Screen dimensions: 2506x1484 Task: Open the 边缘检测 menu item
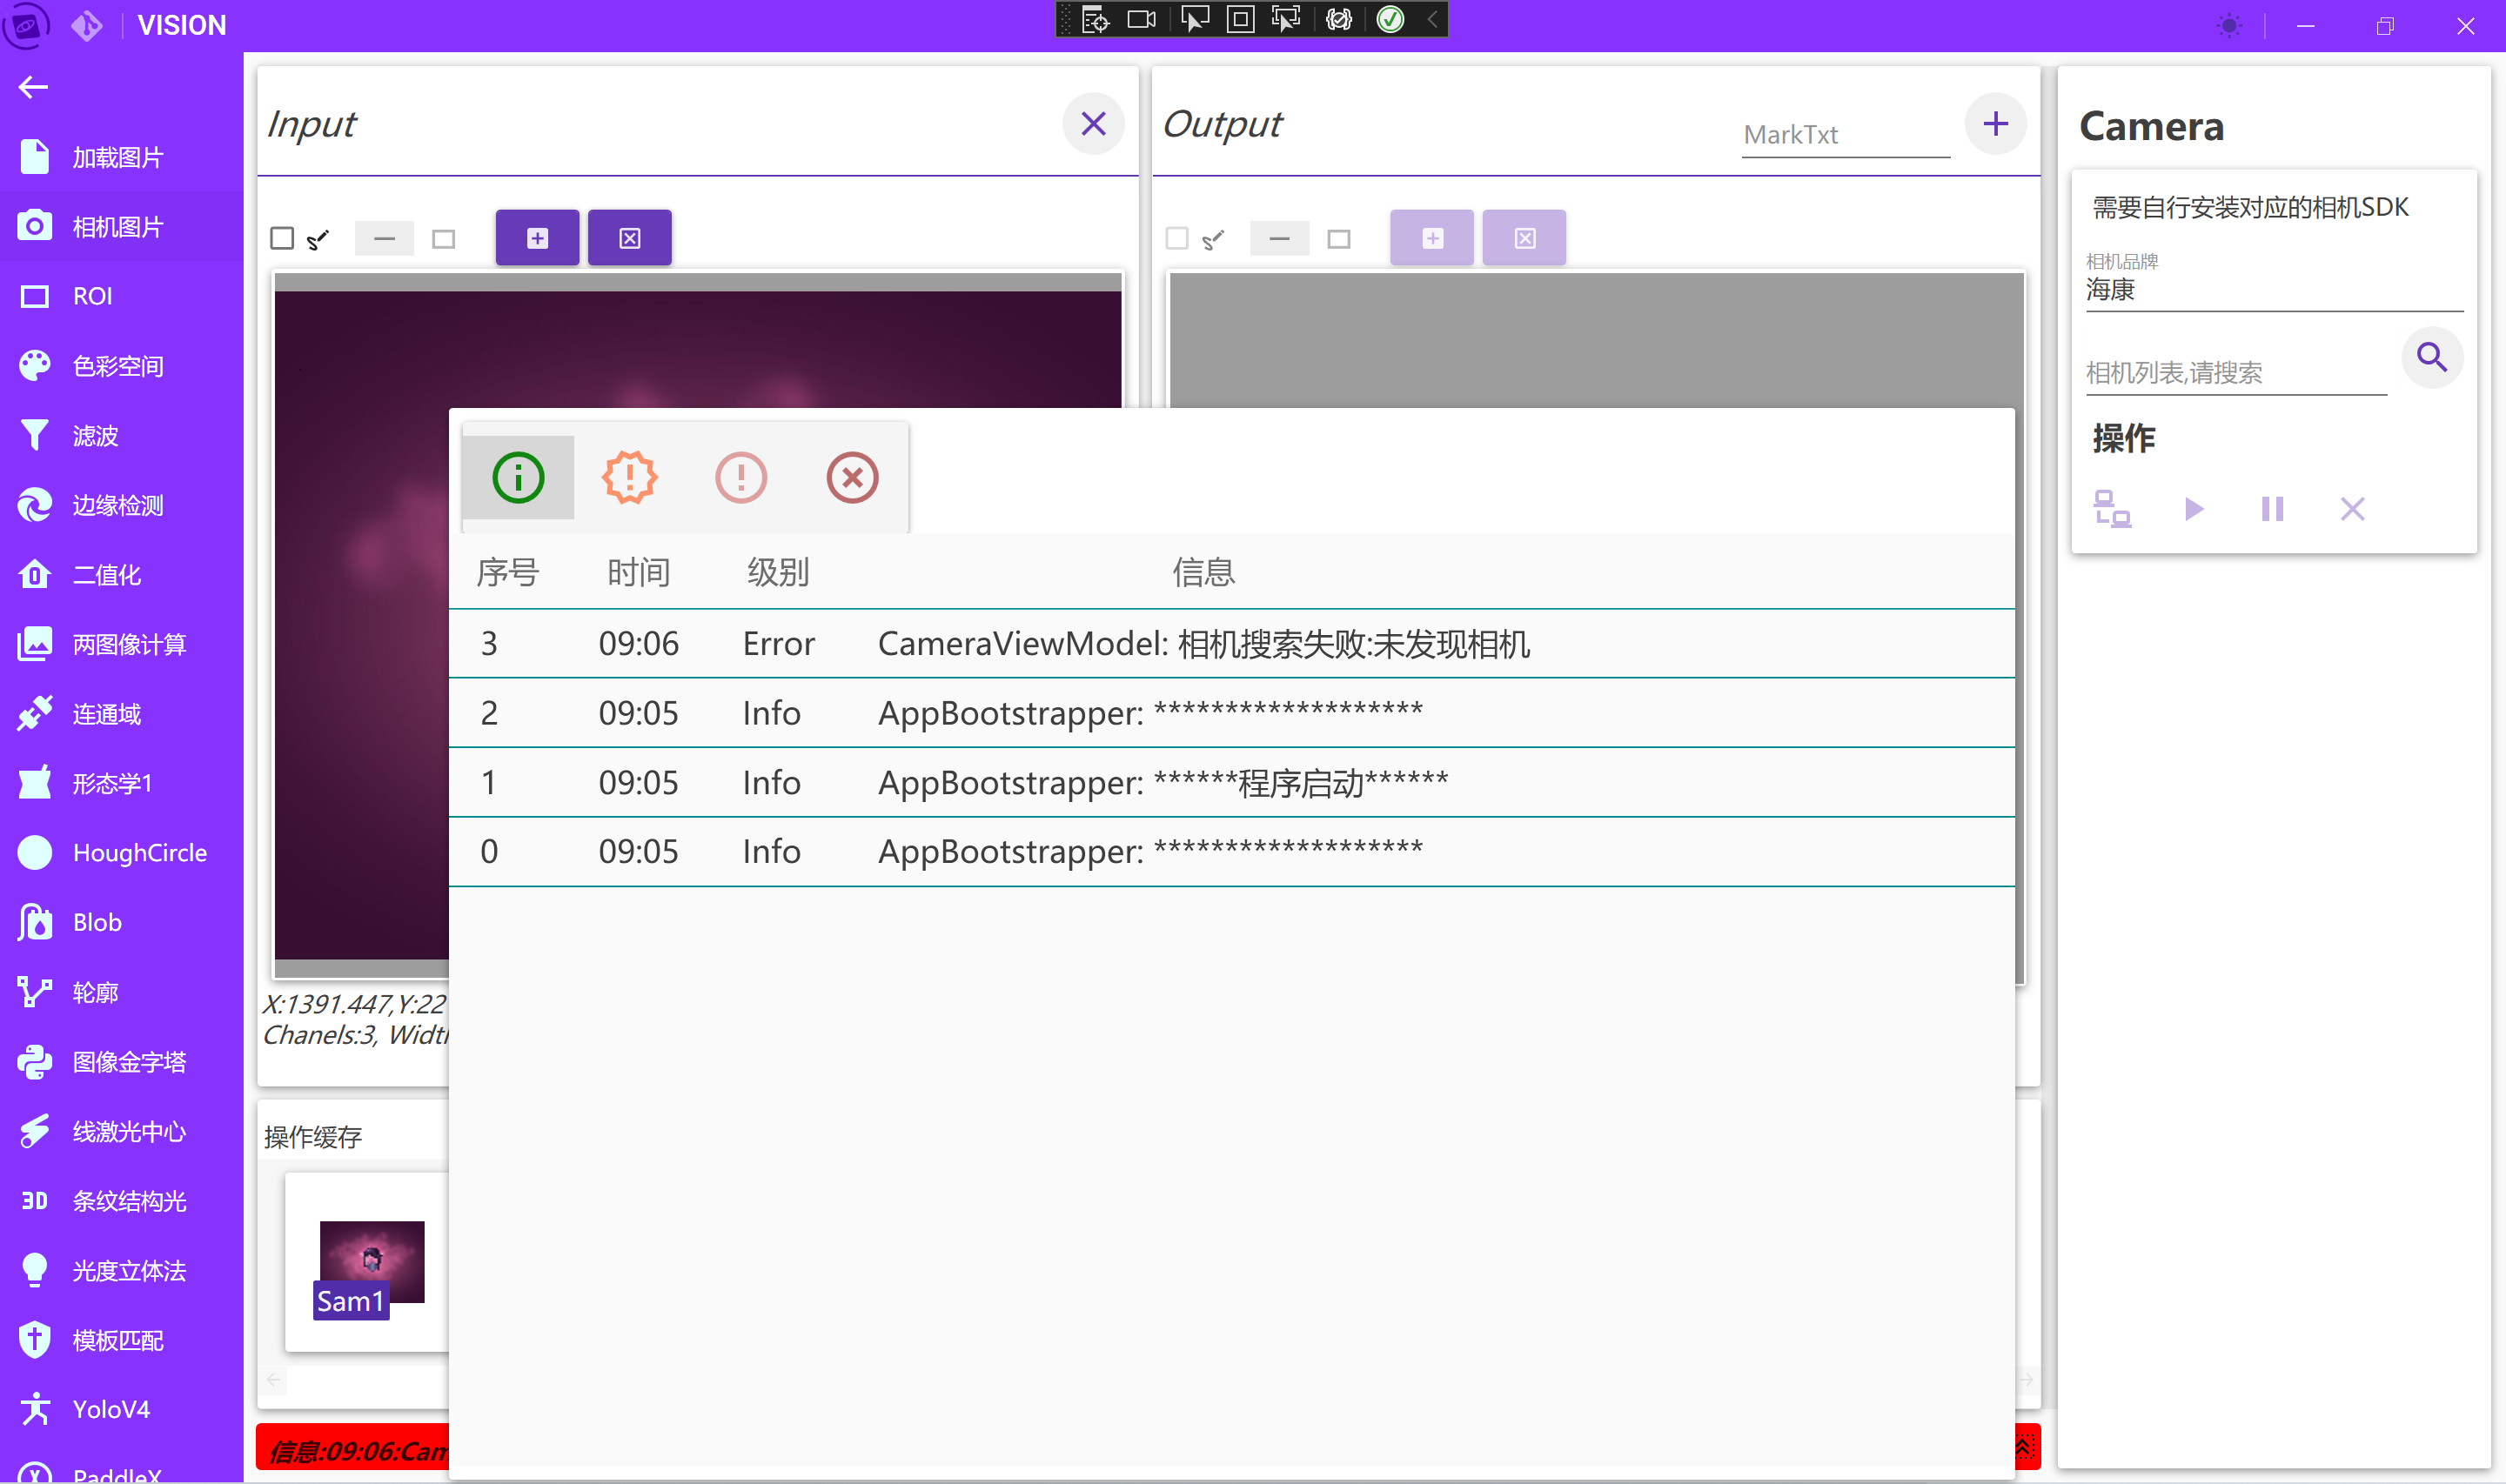117,505
